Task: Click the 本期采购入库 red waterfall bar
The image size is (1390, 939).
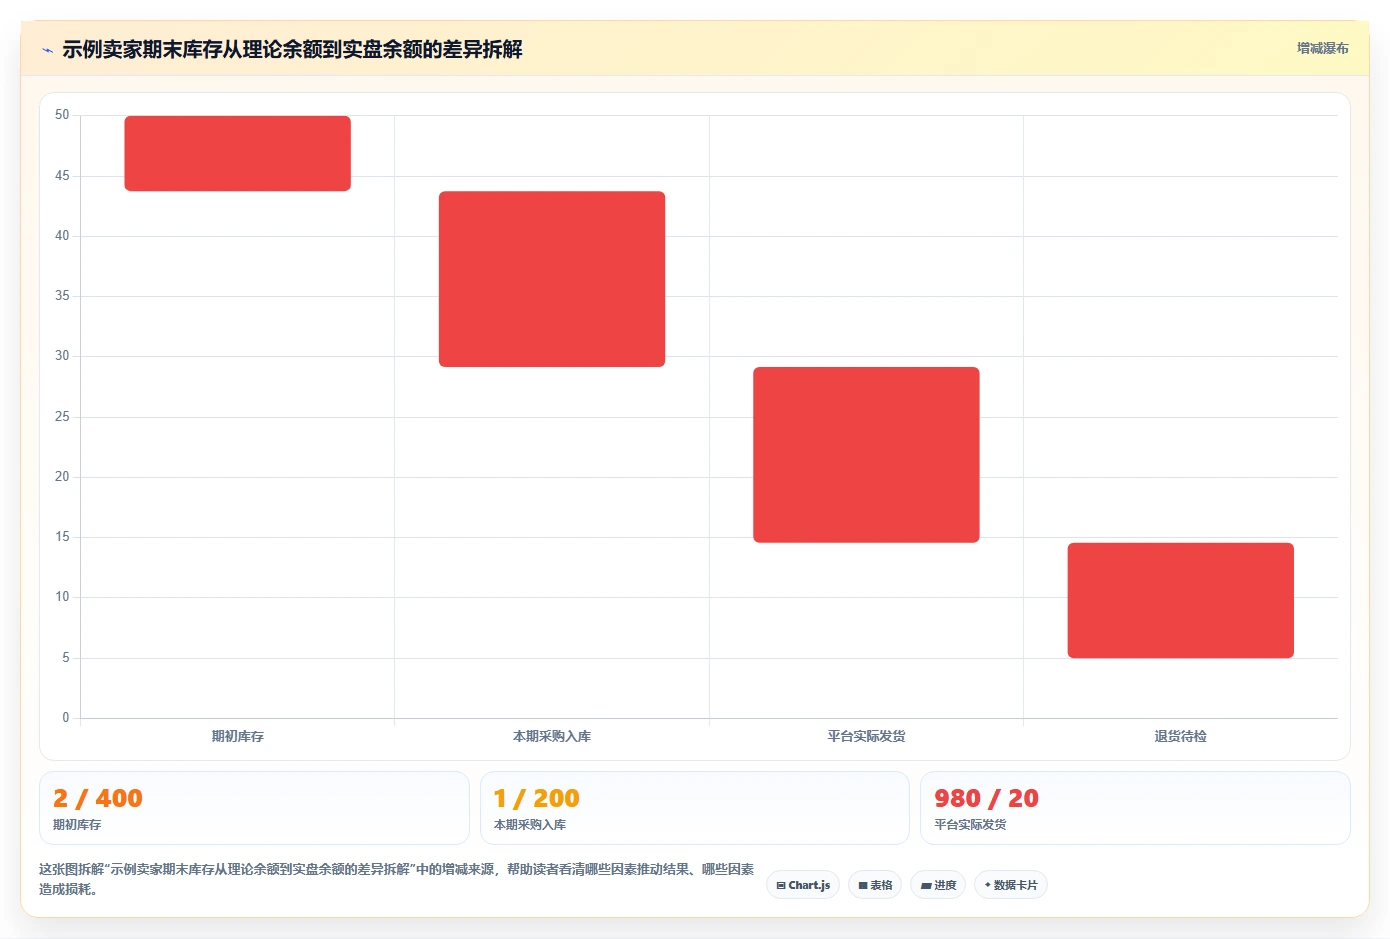Action: (552, 279)
